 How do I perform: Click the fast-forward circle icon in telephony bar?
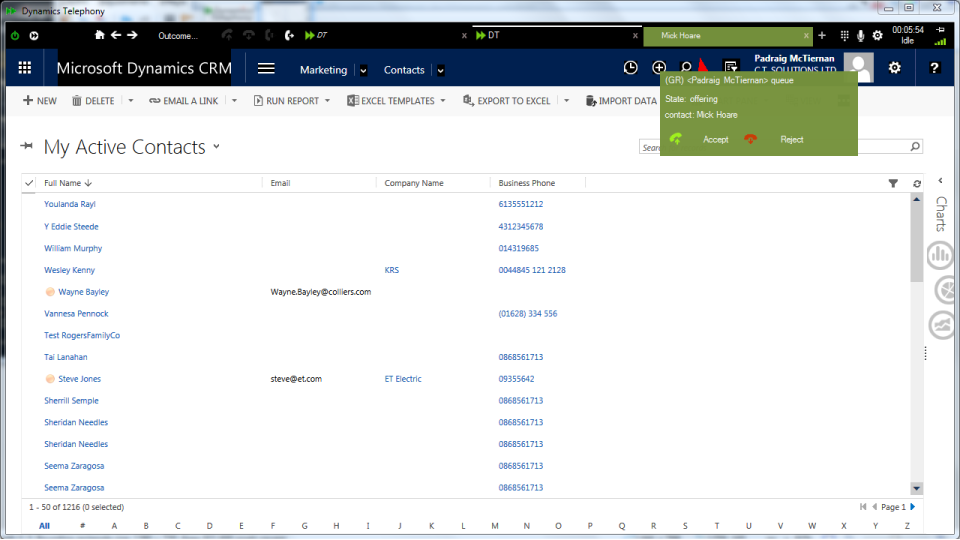point(34,36)
